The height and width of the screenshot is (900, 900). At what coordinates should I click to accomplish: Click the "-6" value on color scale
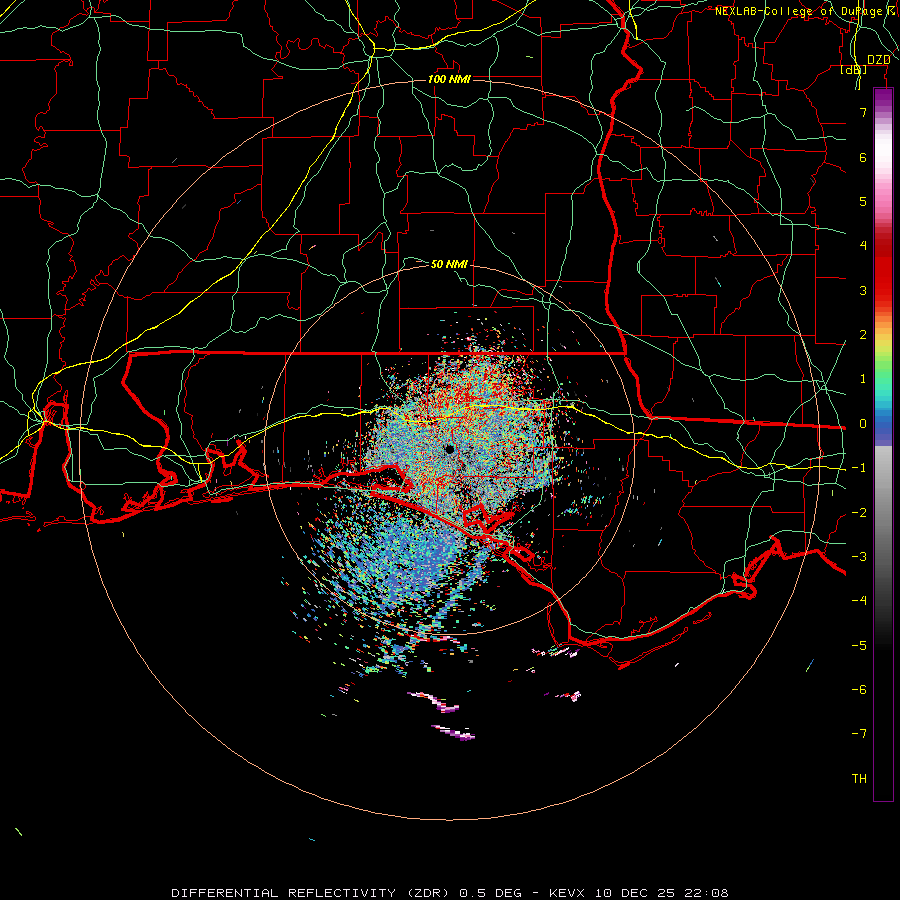click(859, 689)
